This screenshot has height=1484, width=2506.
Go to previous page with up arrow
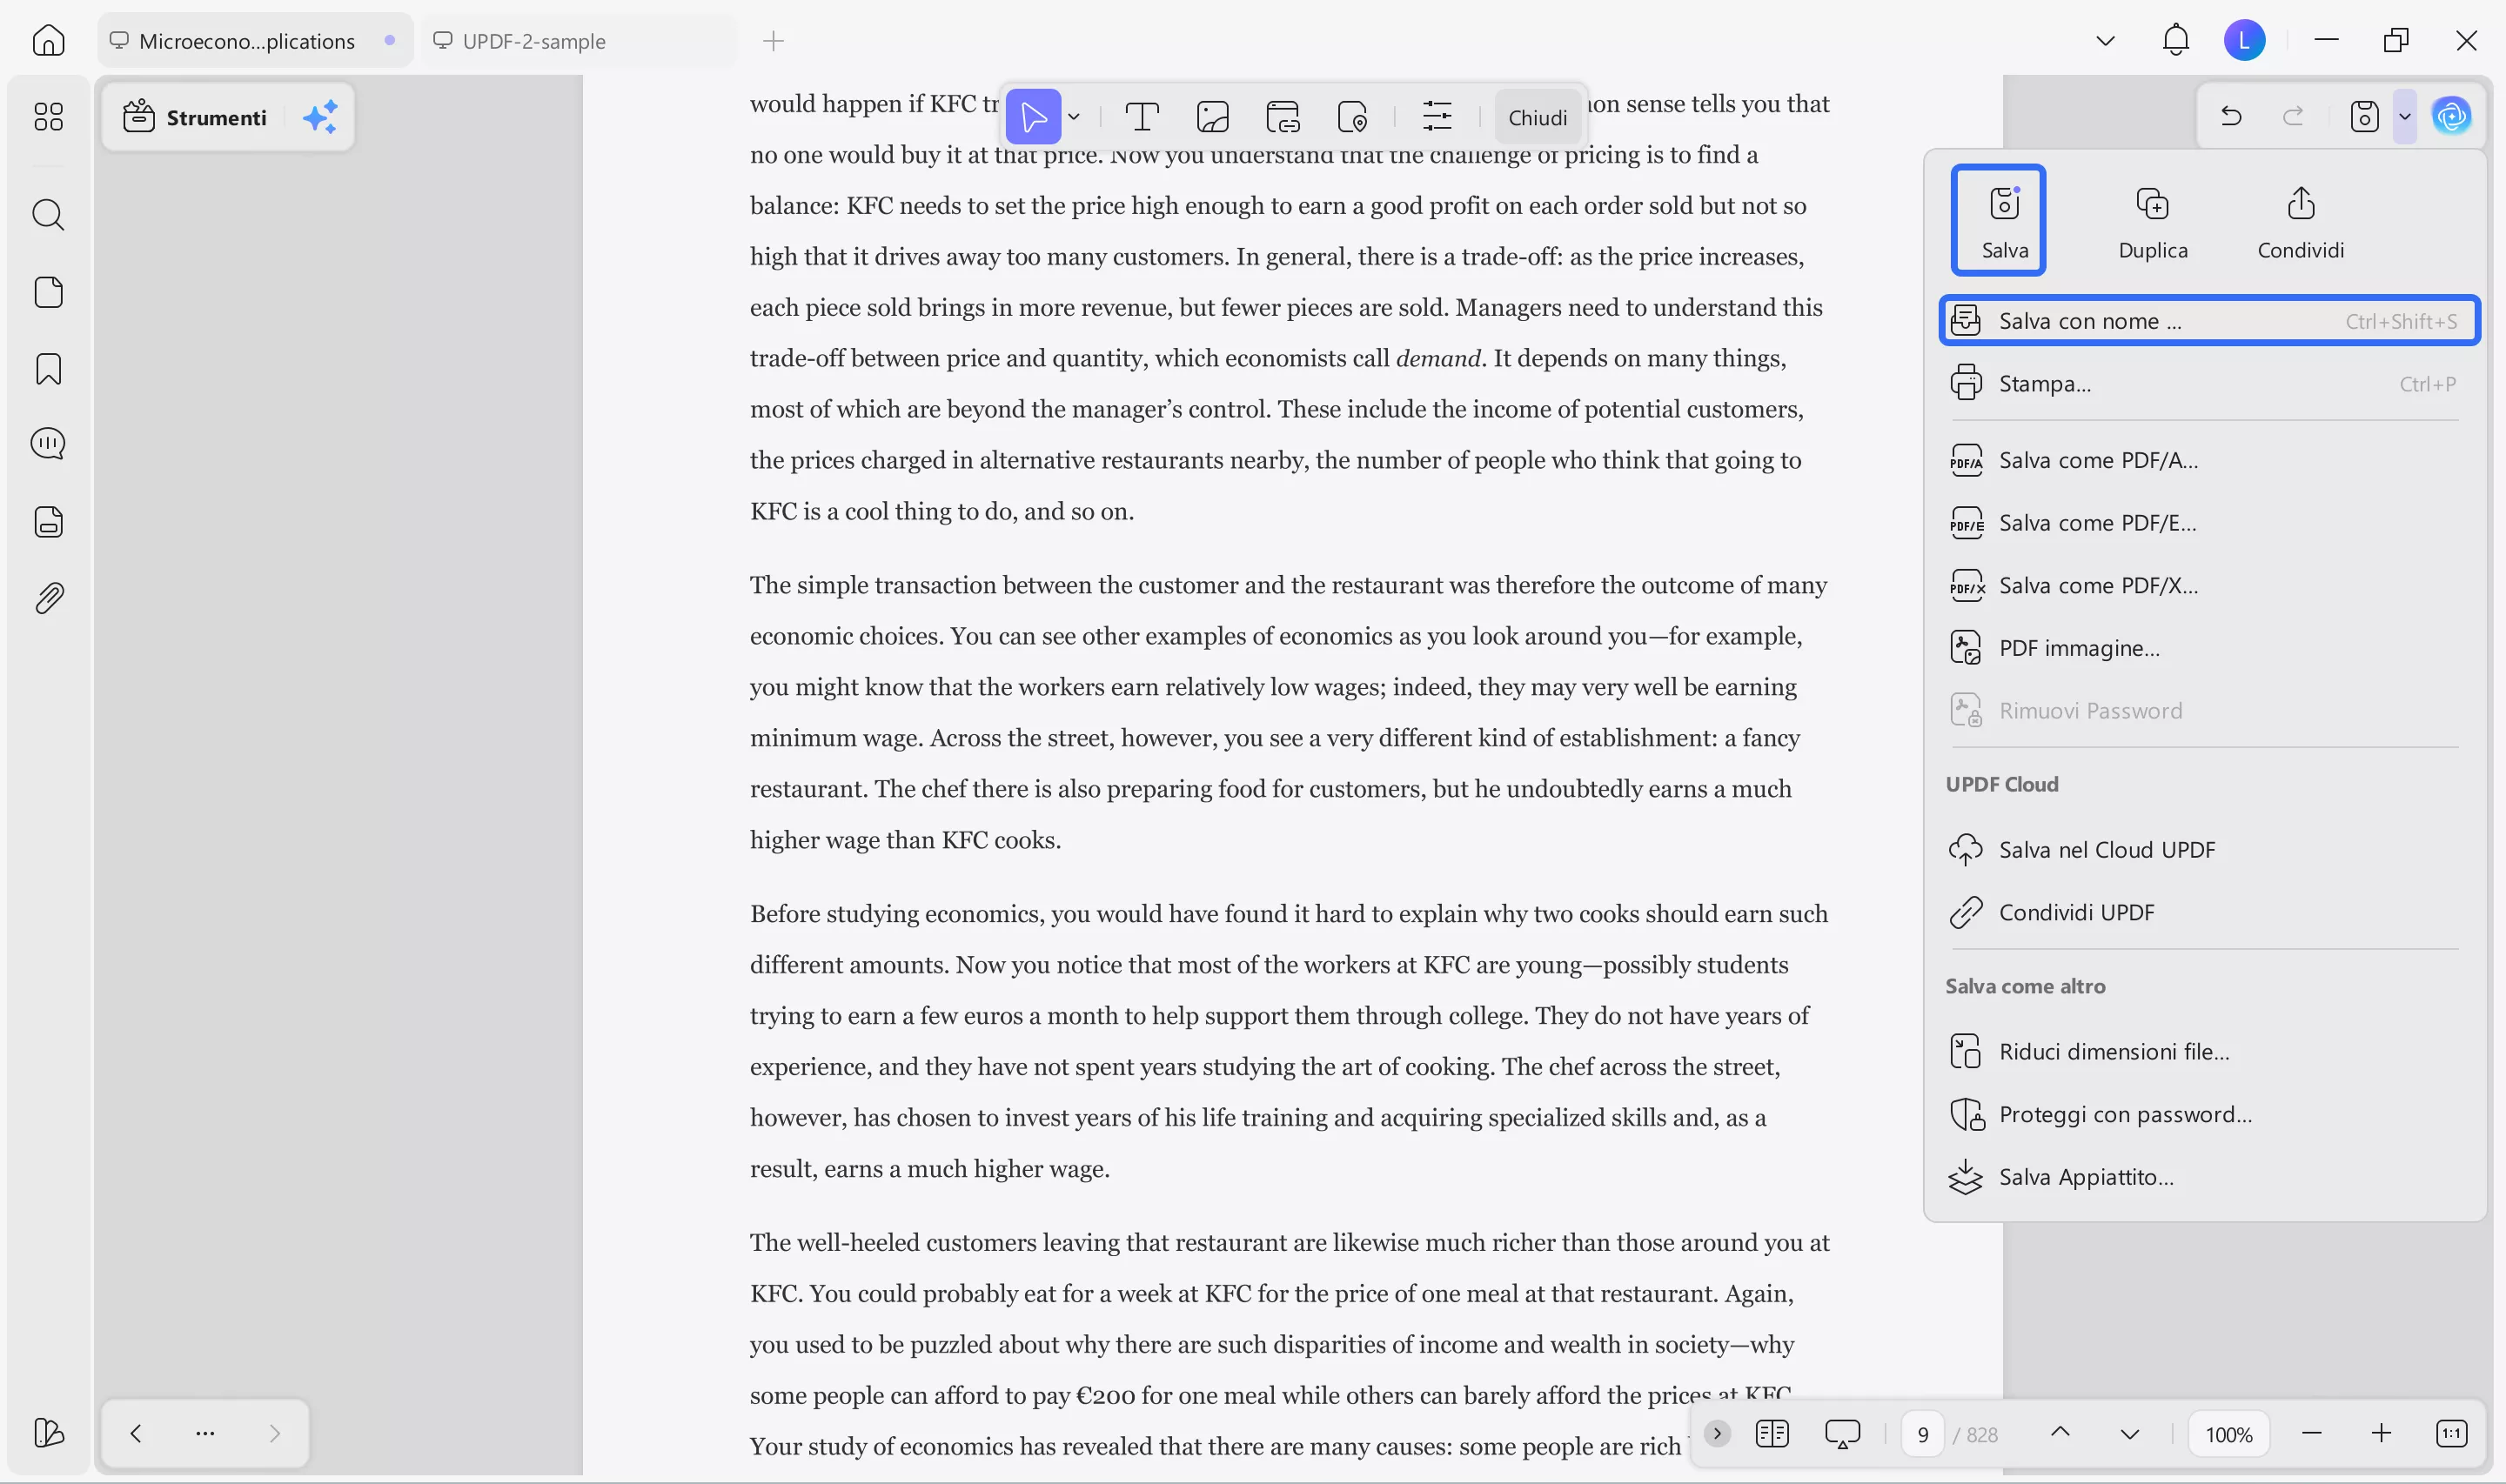[2060, 1433]
